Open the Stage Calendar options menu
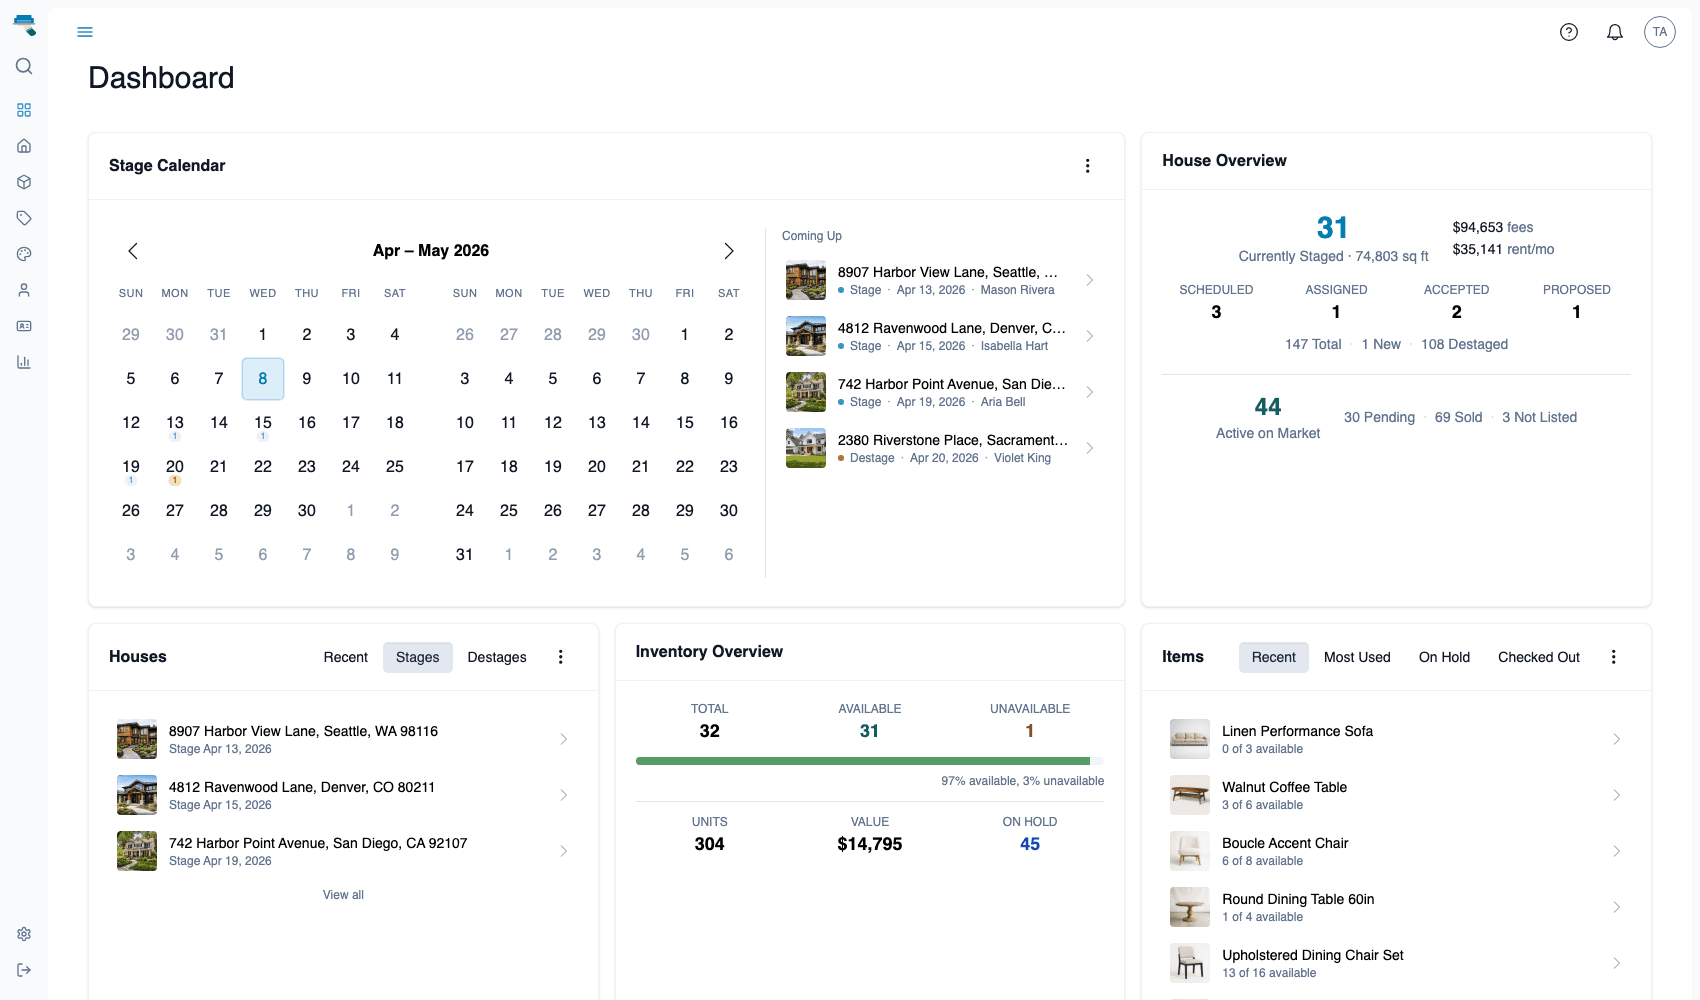Image resolution: width=1700 pixels, height=1000 pixels. pos(1087,165)
